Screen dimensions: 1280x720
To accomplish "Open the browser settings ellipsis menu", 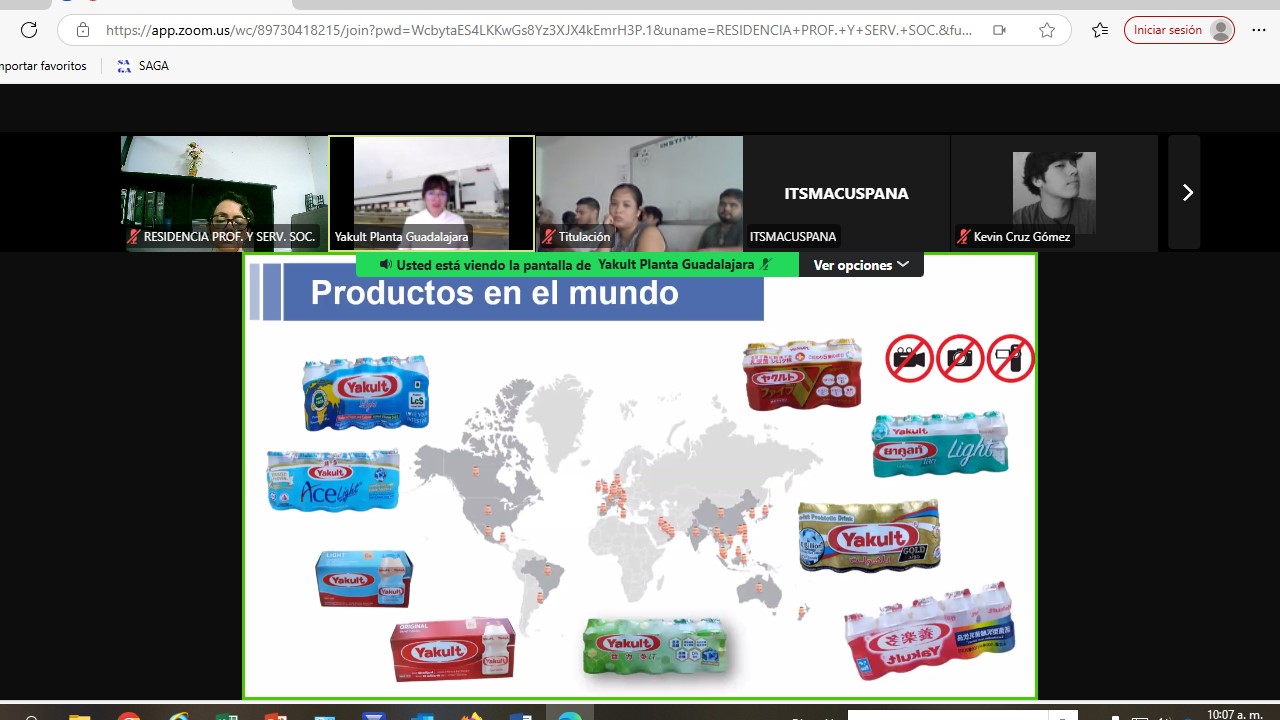I will 1258,30.
